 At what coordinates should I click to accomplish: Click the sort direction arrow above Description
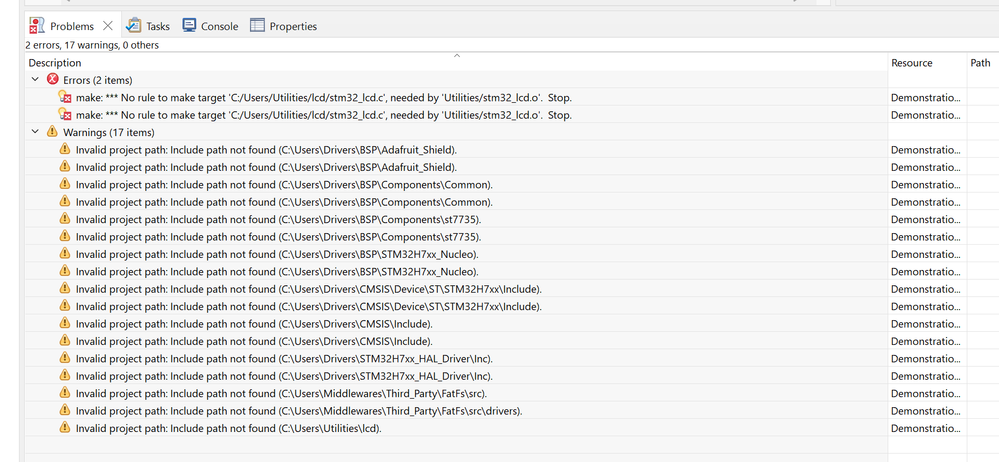click(x=456, y=56)
